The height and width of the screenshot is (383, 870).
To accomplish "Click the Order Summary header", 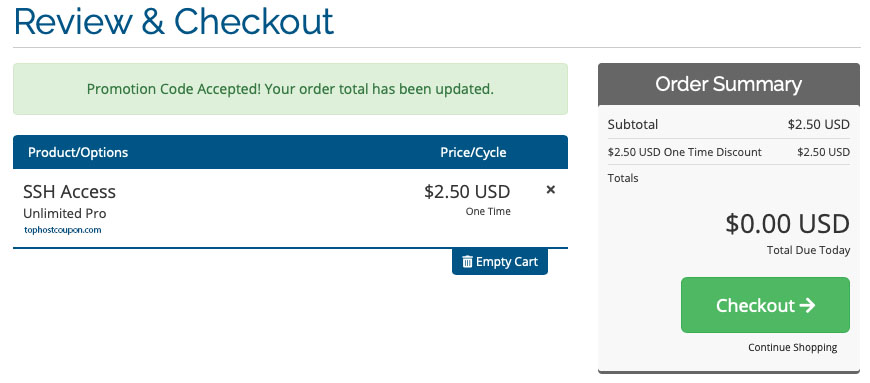I will (x=729, y=84).
